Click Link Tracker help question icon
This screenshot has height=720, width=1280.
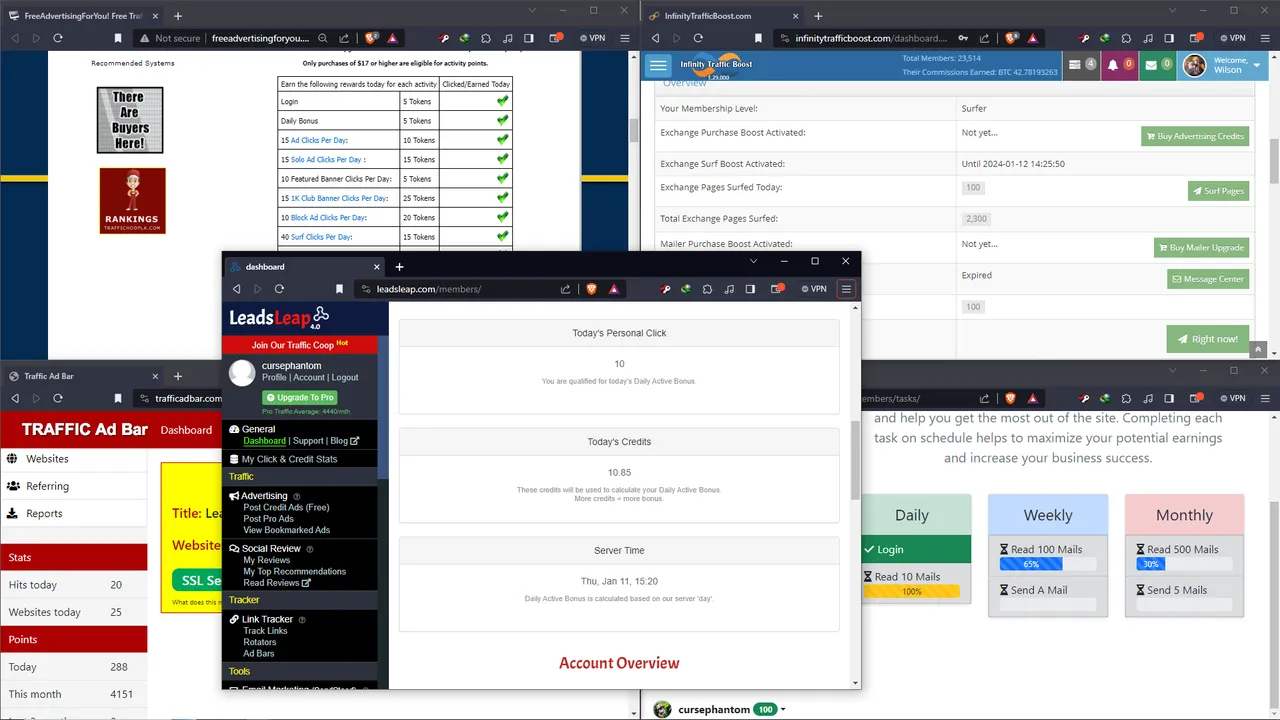pyautogui.click(x=302, y=620)
